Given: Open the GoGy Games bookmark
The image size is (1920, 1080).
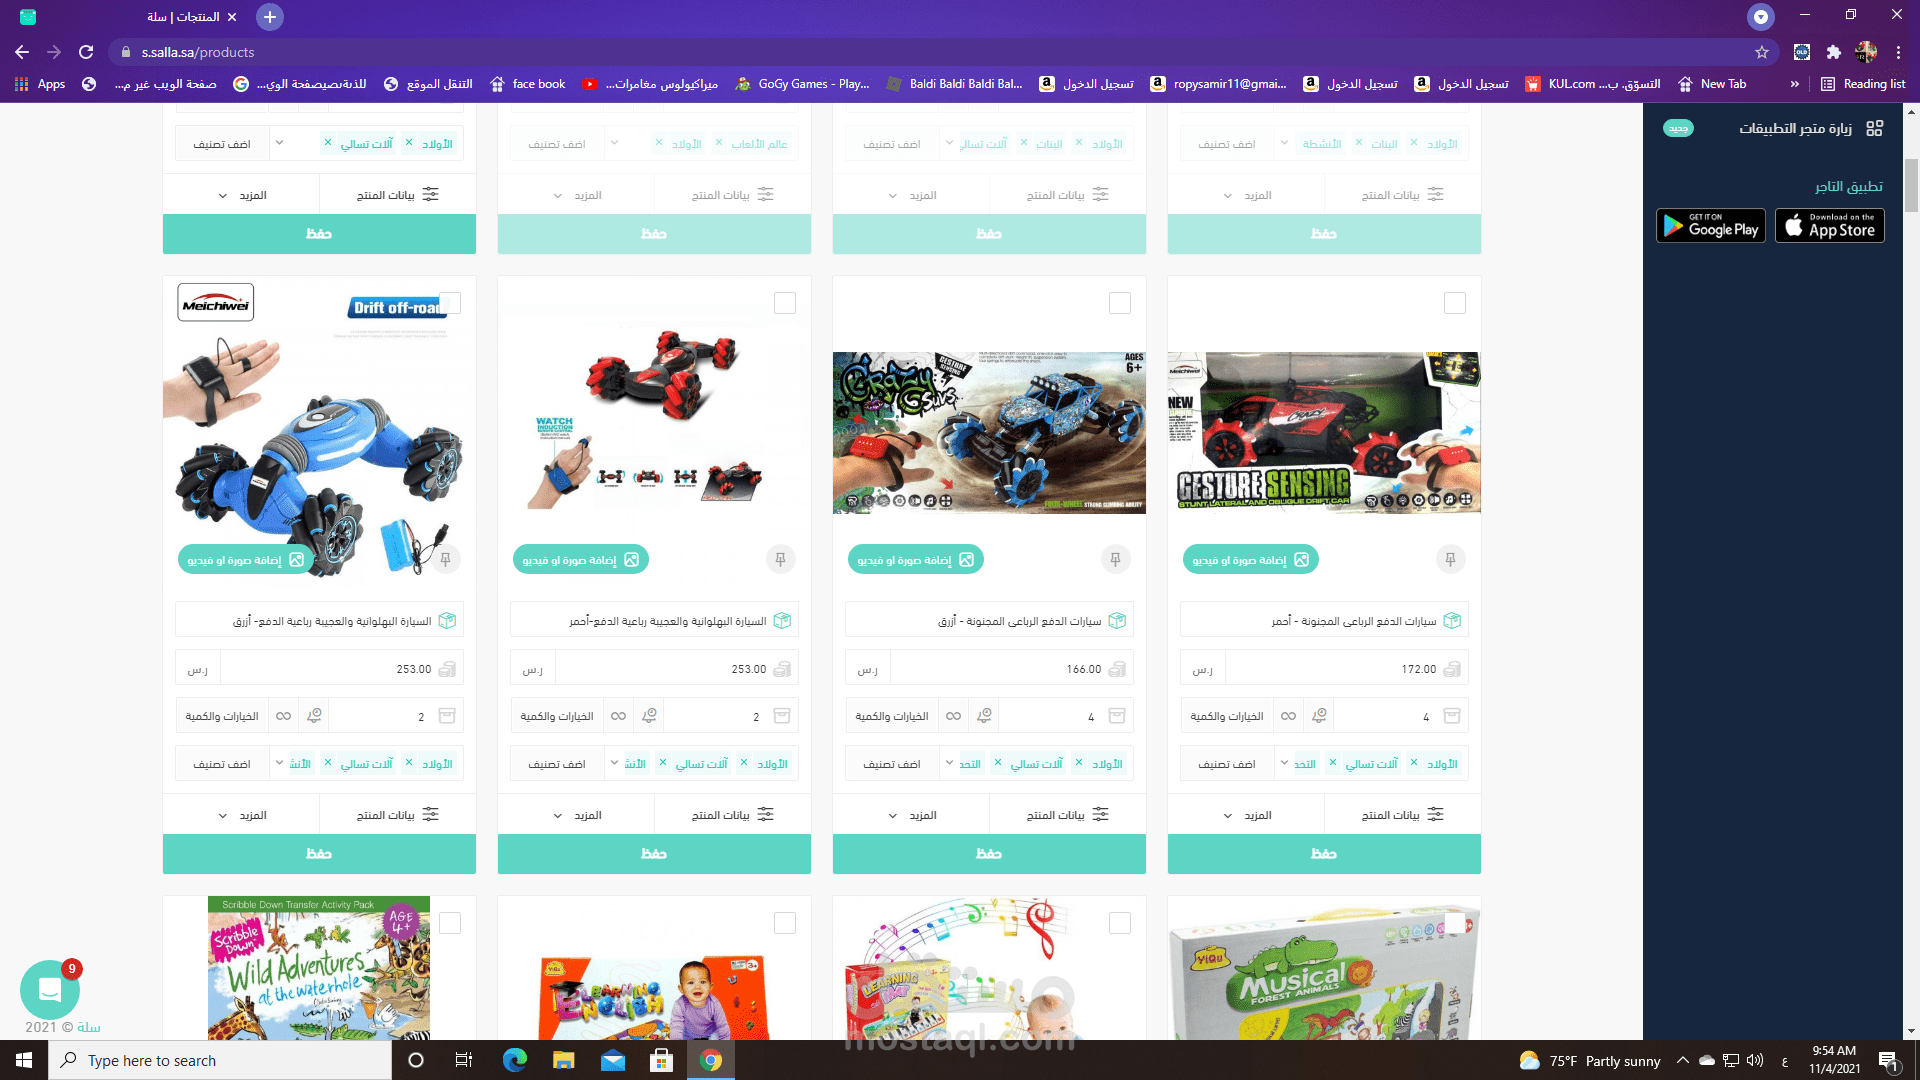Looking at the screenshot, I should (802, 84).
